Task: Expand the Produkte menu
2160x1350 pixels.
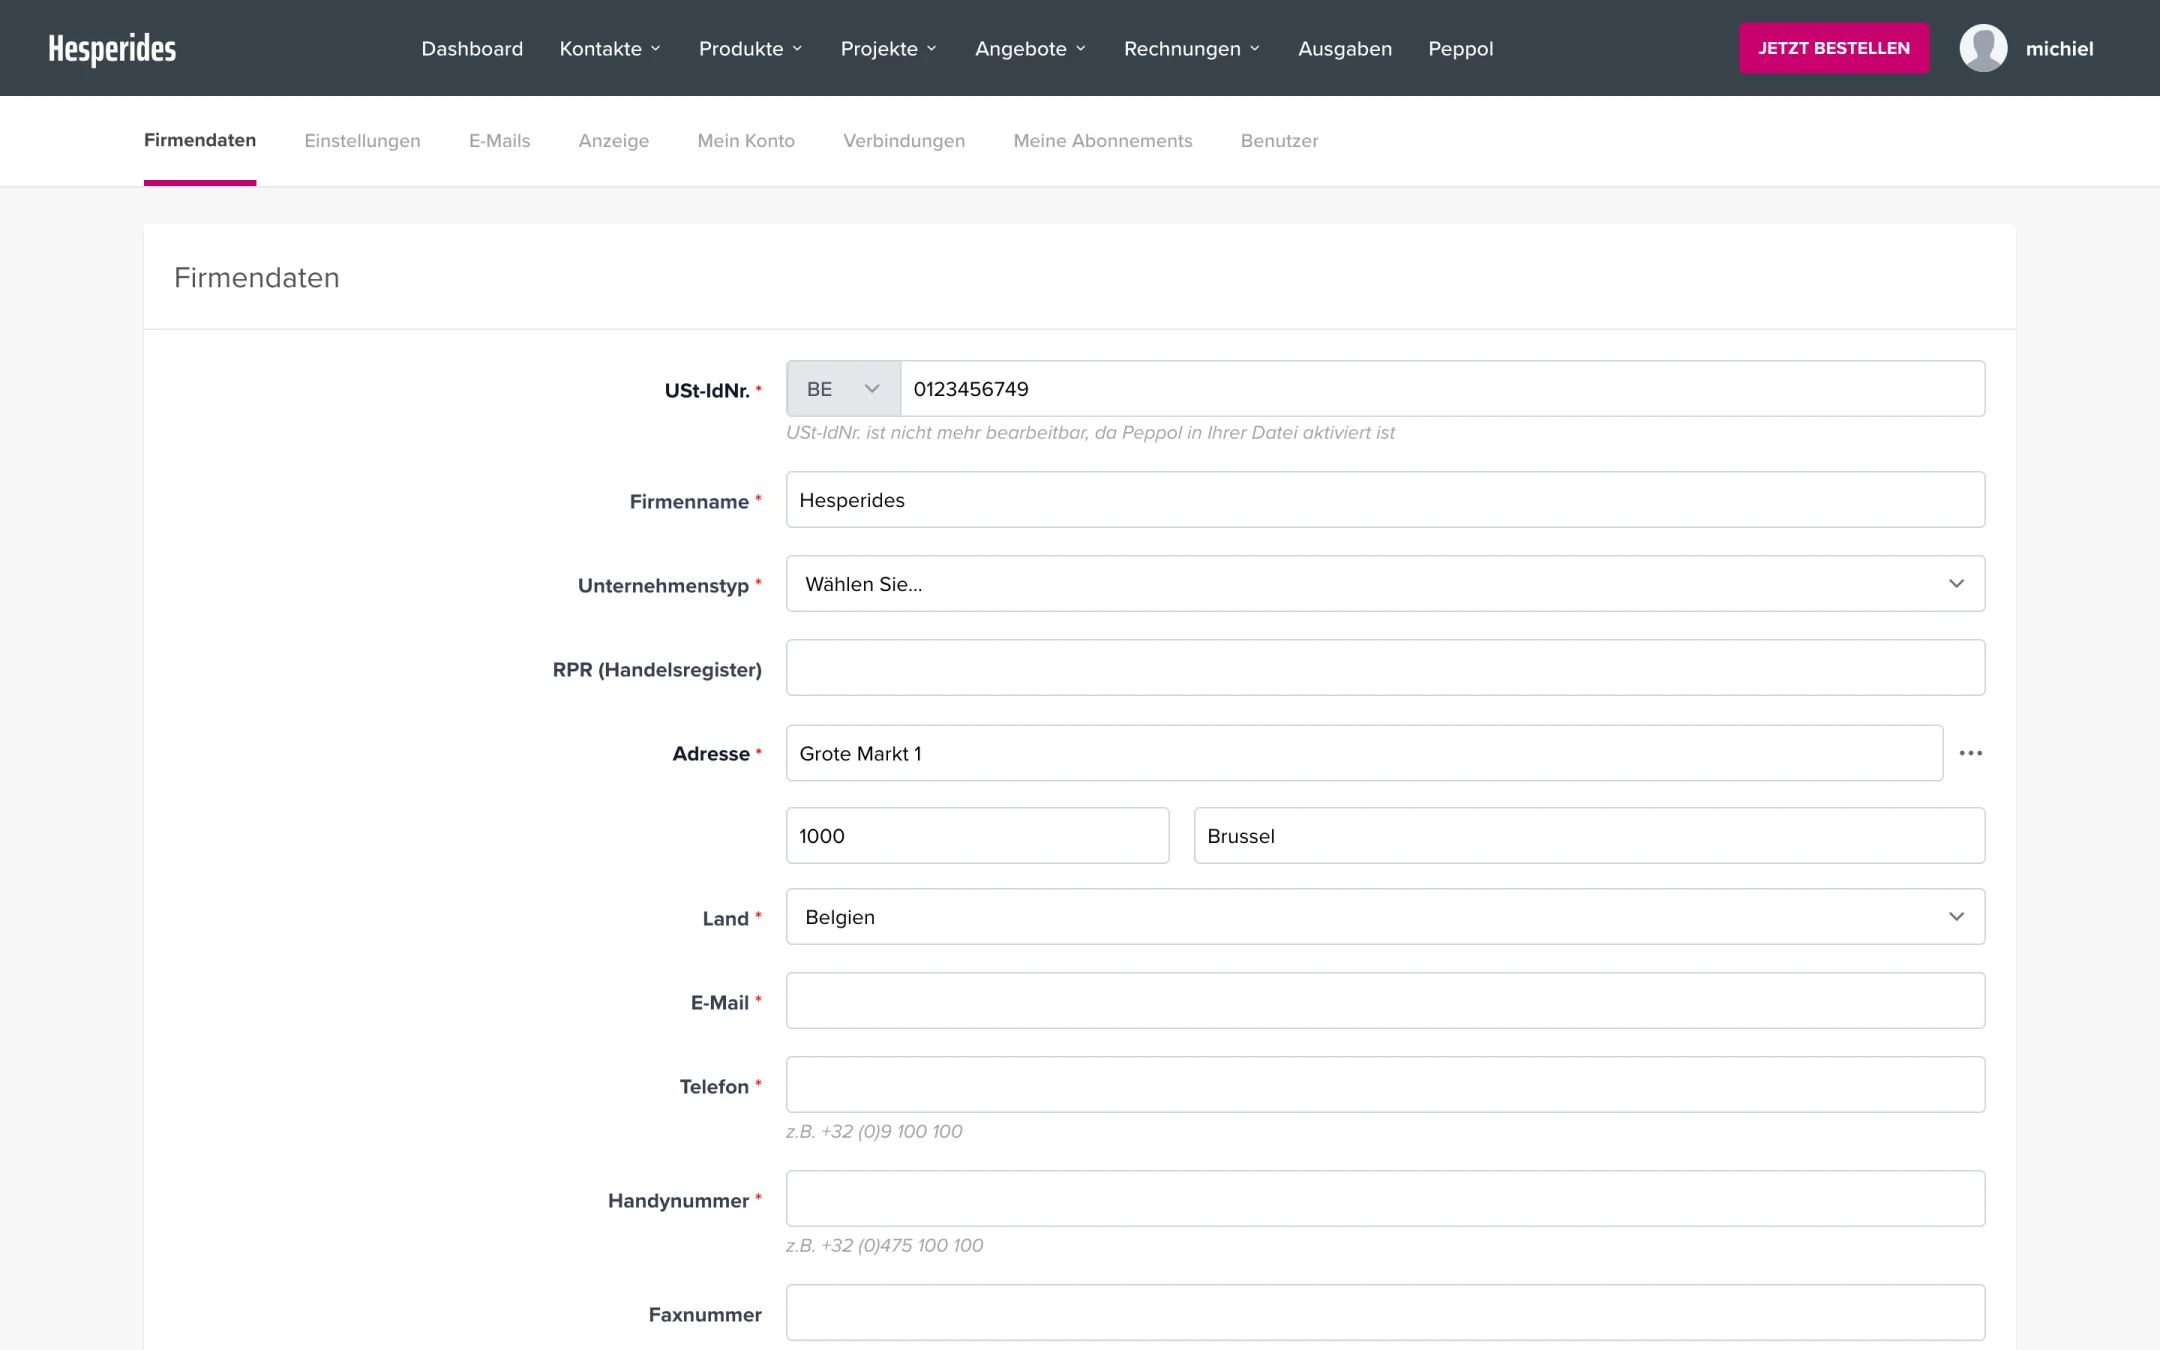Action: [750, 49]
